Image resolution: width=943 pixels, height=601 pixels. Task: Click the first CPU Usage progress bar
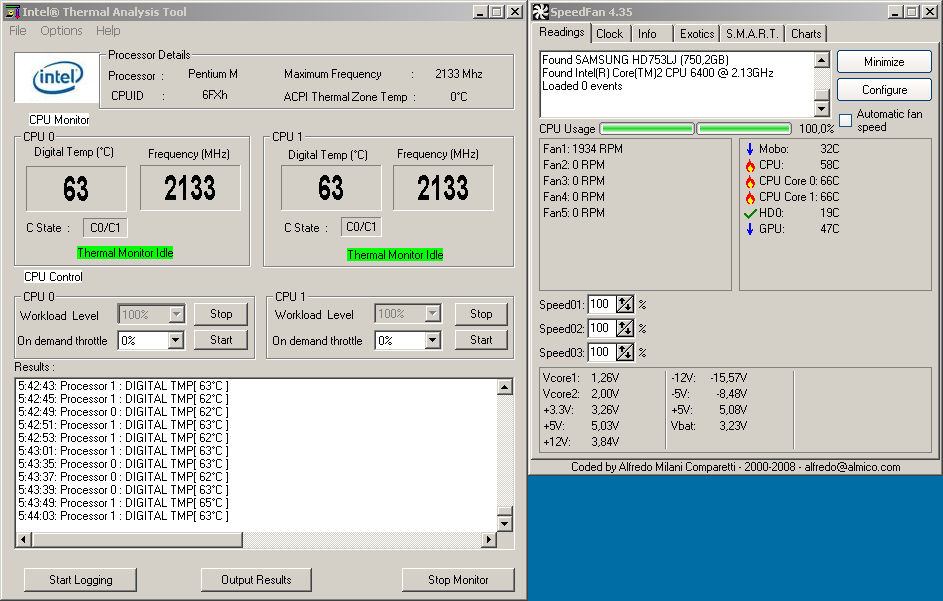(647, 129)
